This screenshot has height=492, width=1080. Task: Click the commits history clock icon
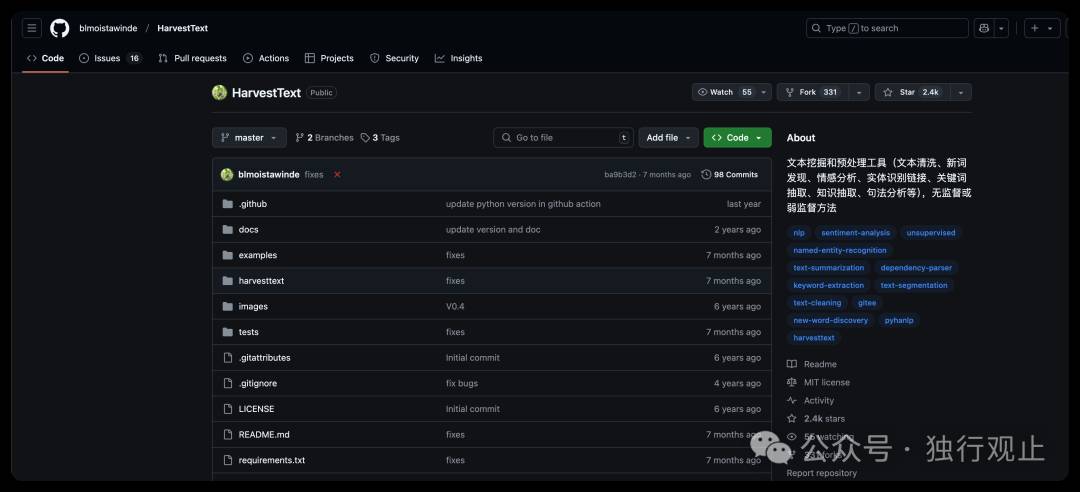(706, 174)
